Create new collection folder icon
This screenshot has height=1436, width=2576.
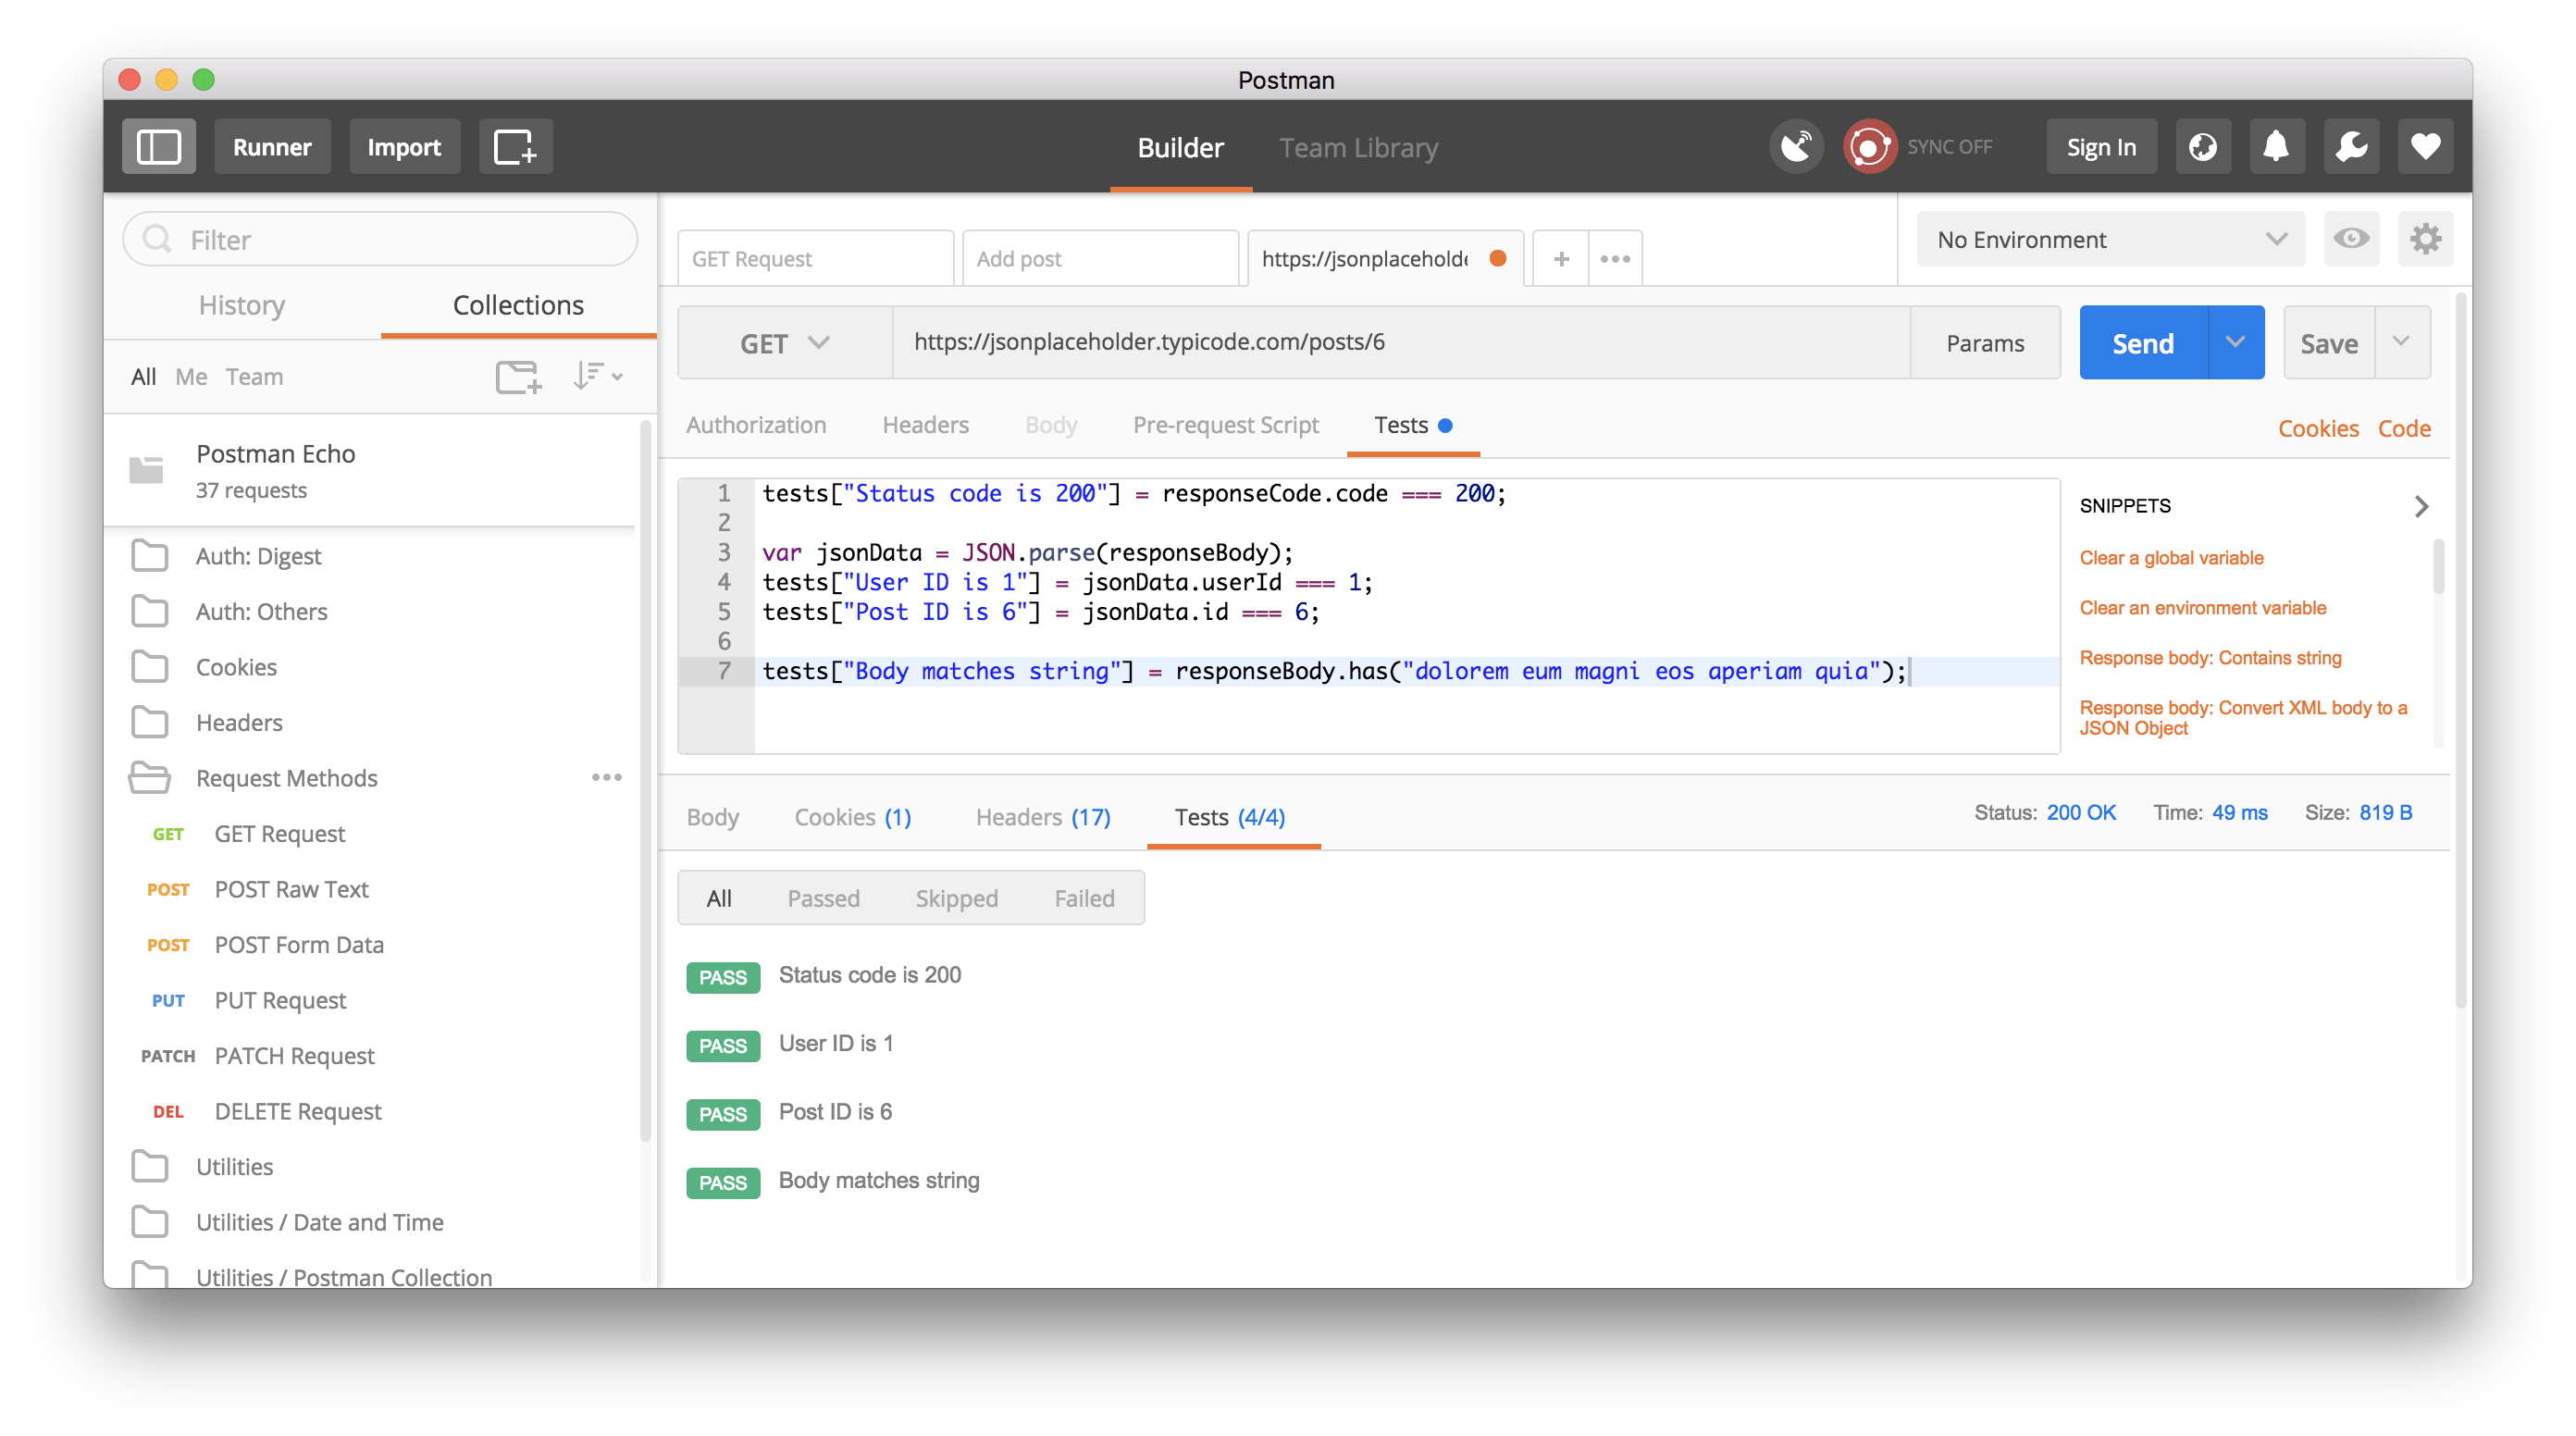[x=519, y=377]
